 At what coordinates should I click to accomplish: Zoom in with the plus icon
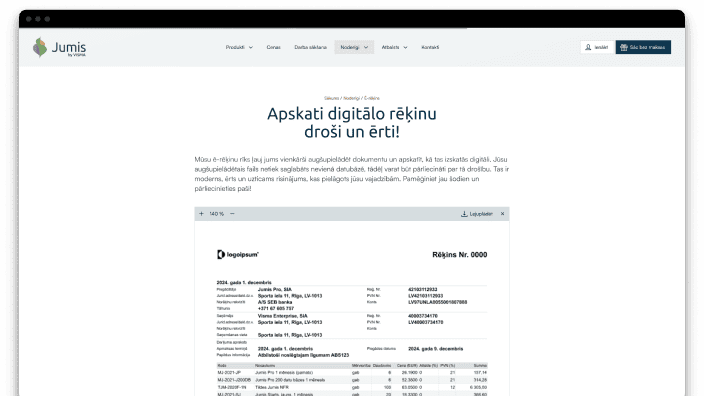coord(201,214)
